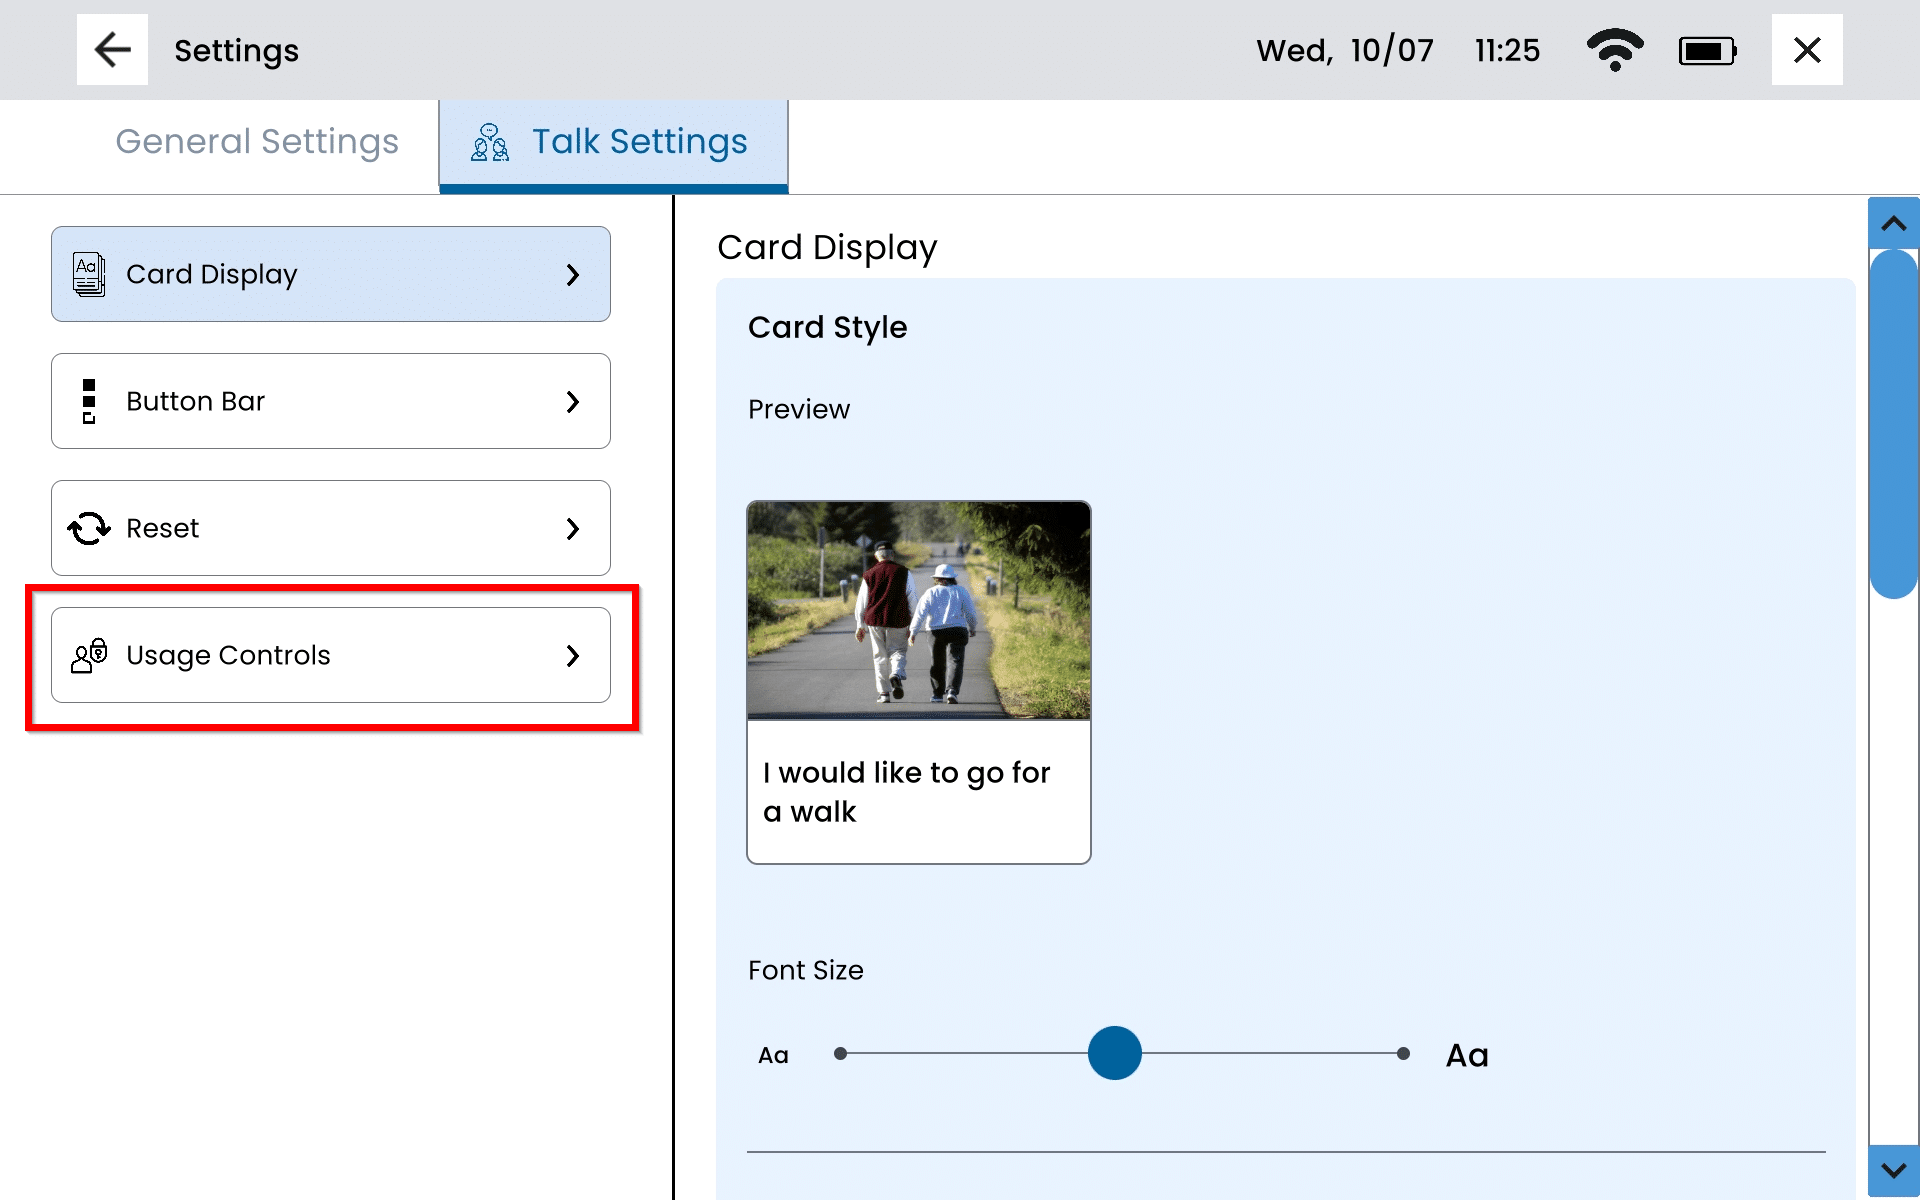Switch to General Settings tab
The image size is (1920, 1200).
point(257,142)
